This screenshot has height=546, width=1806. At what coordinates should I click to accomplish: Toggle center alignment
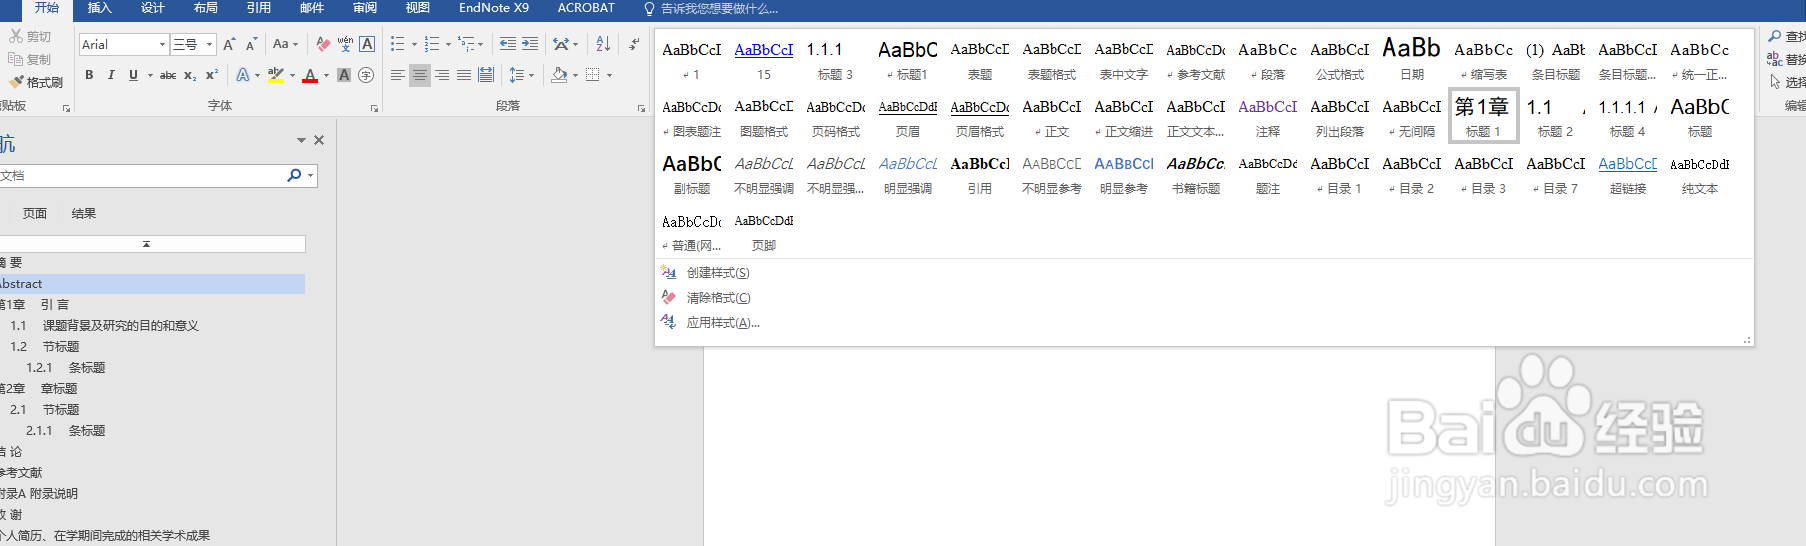point(419,75)
